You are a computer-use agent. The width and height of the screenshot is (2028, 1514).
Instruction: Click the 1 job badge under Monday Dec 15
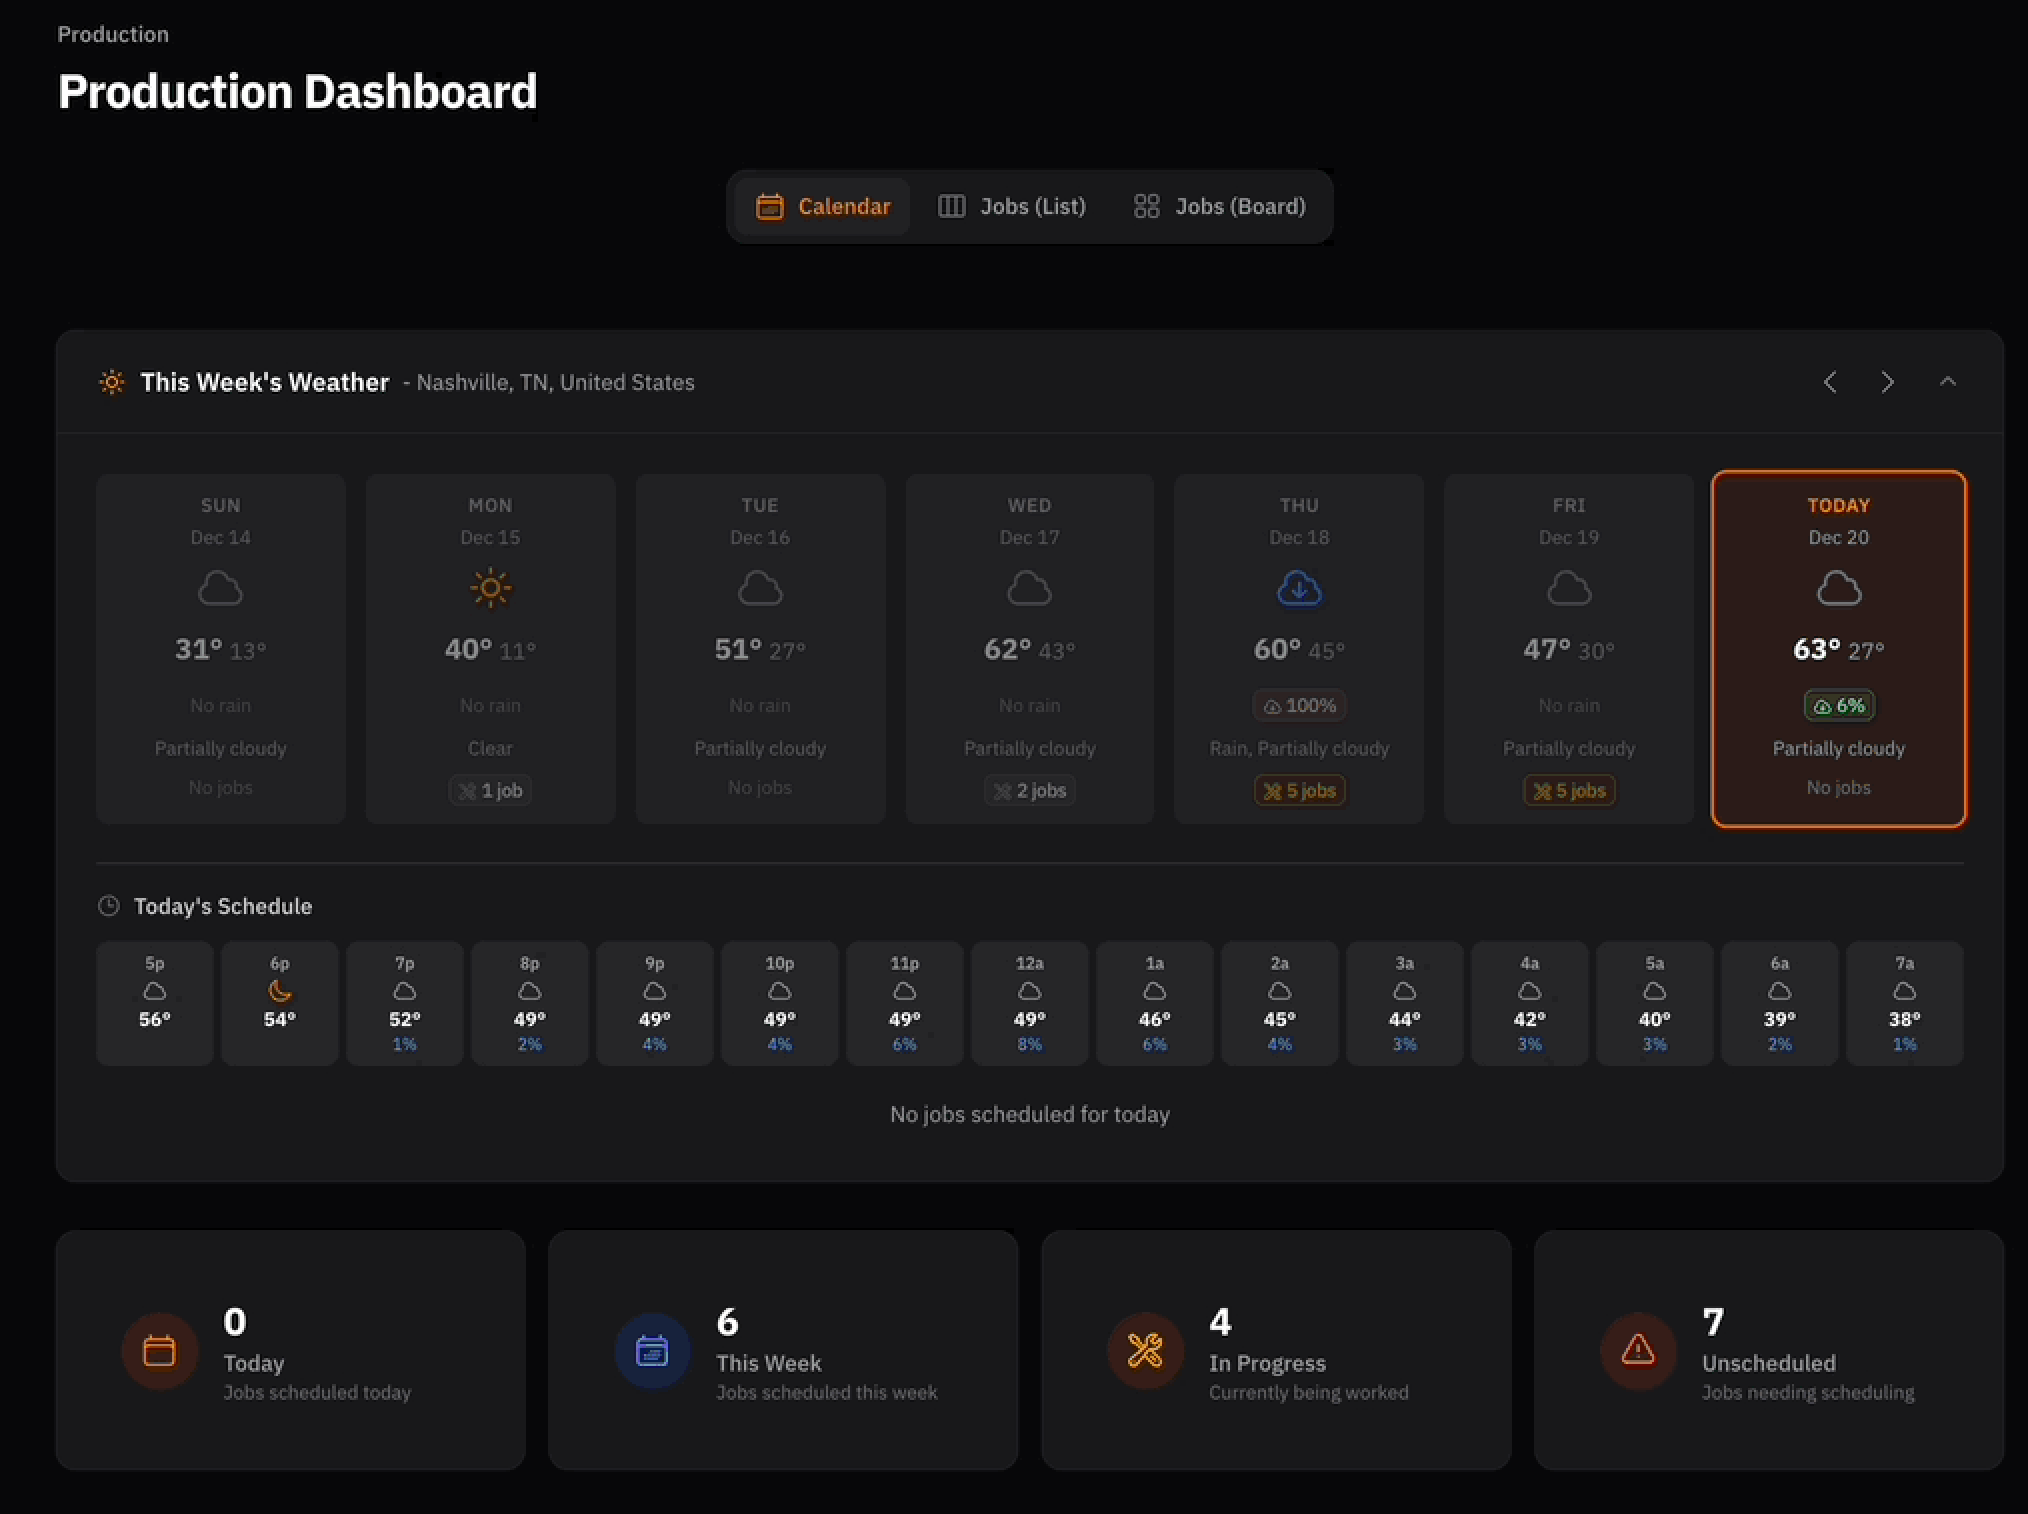(x=489, y=790)
